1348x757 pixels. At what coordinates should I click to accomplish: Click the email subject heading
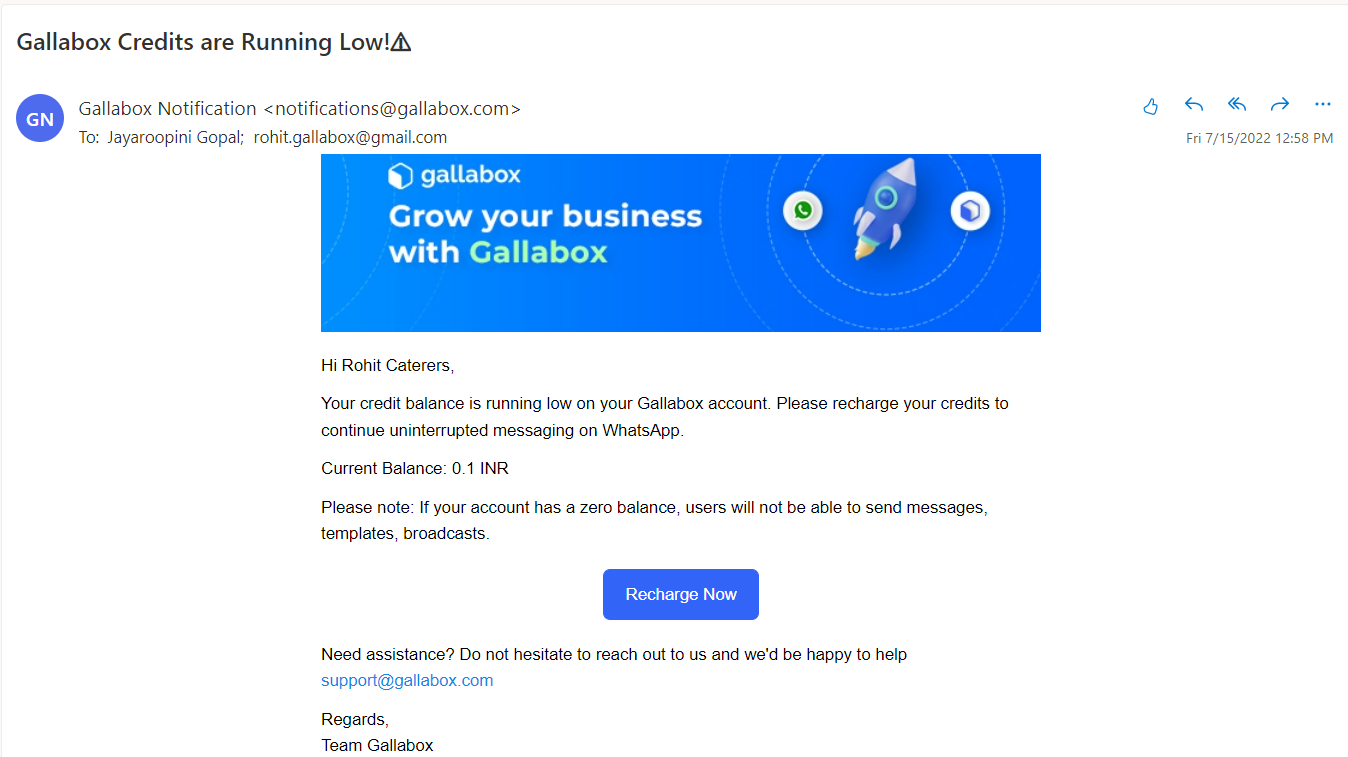coord(214,42)
